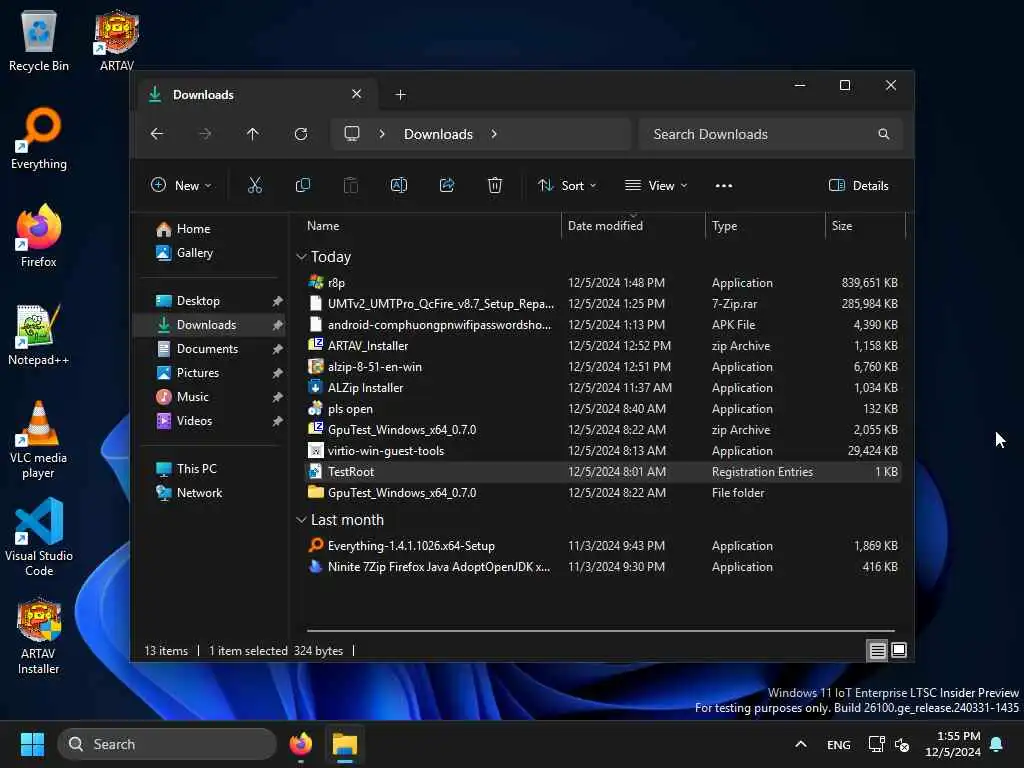This screenshot has height=768, width=1024.
Task: Click the Rename icon in toolbar
Action: [399, 185]
